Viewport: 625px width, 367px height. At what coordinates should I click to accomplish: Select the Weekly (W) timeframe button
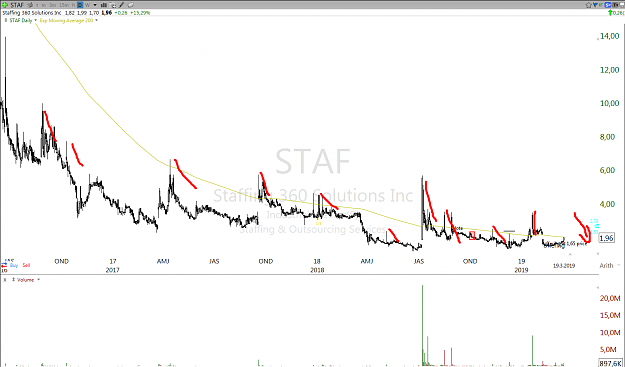coord(87,5)
